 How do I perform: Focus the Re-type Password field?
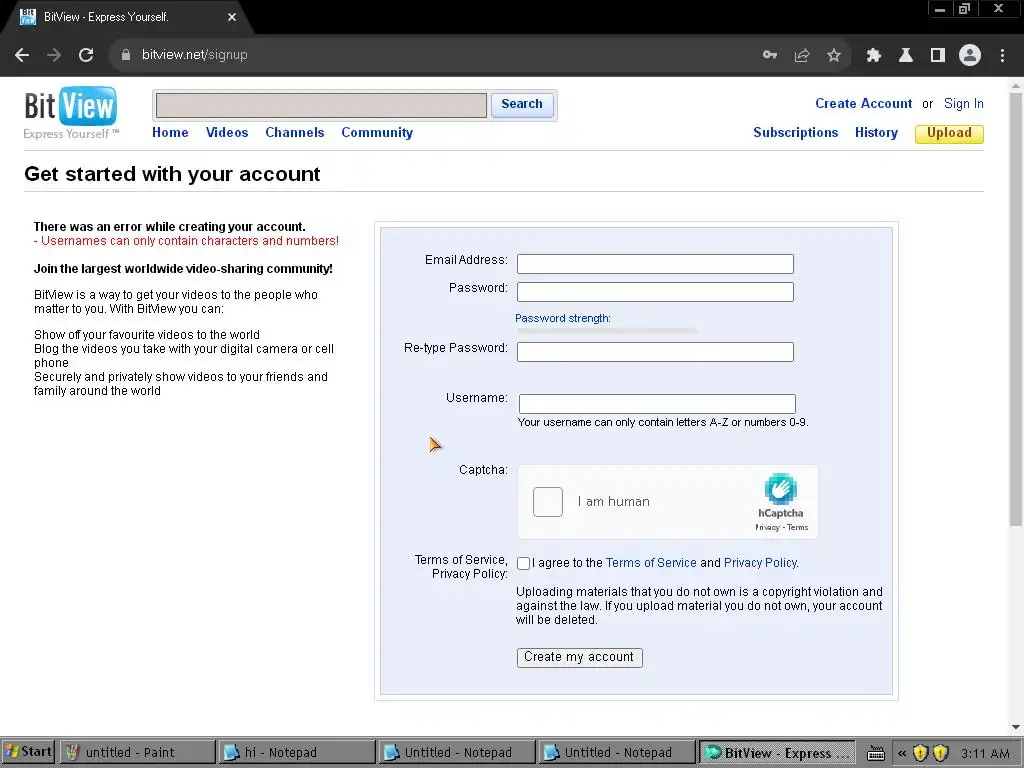tap(655, 352)
